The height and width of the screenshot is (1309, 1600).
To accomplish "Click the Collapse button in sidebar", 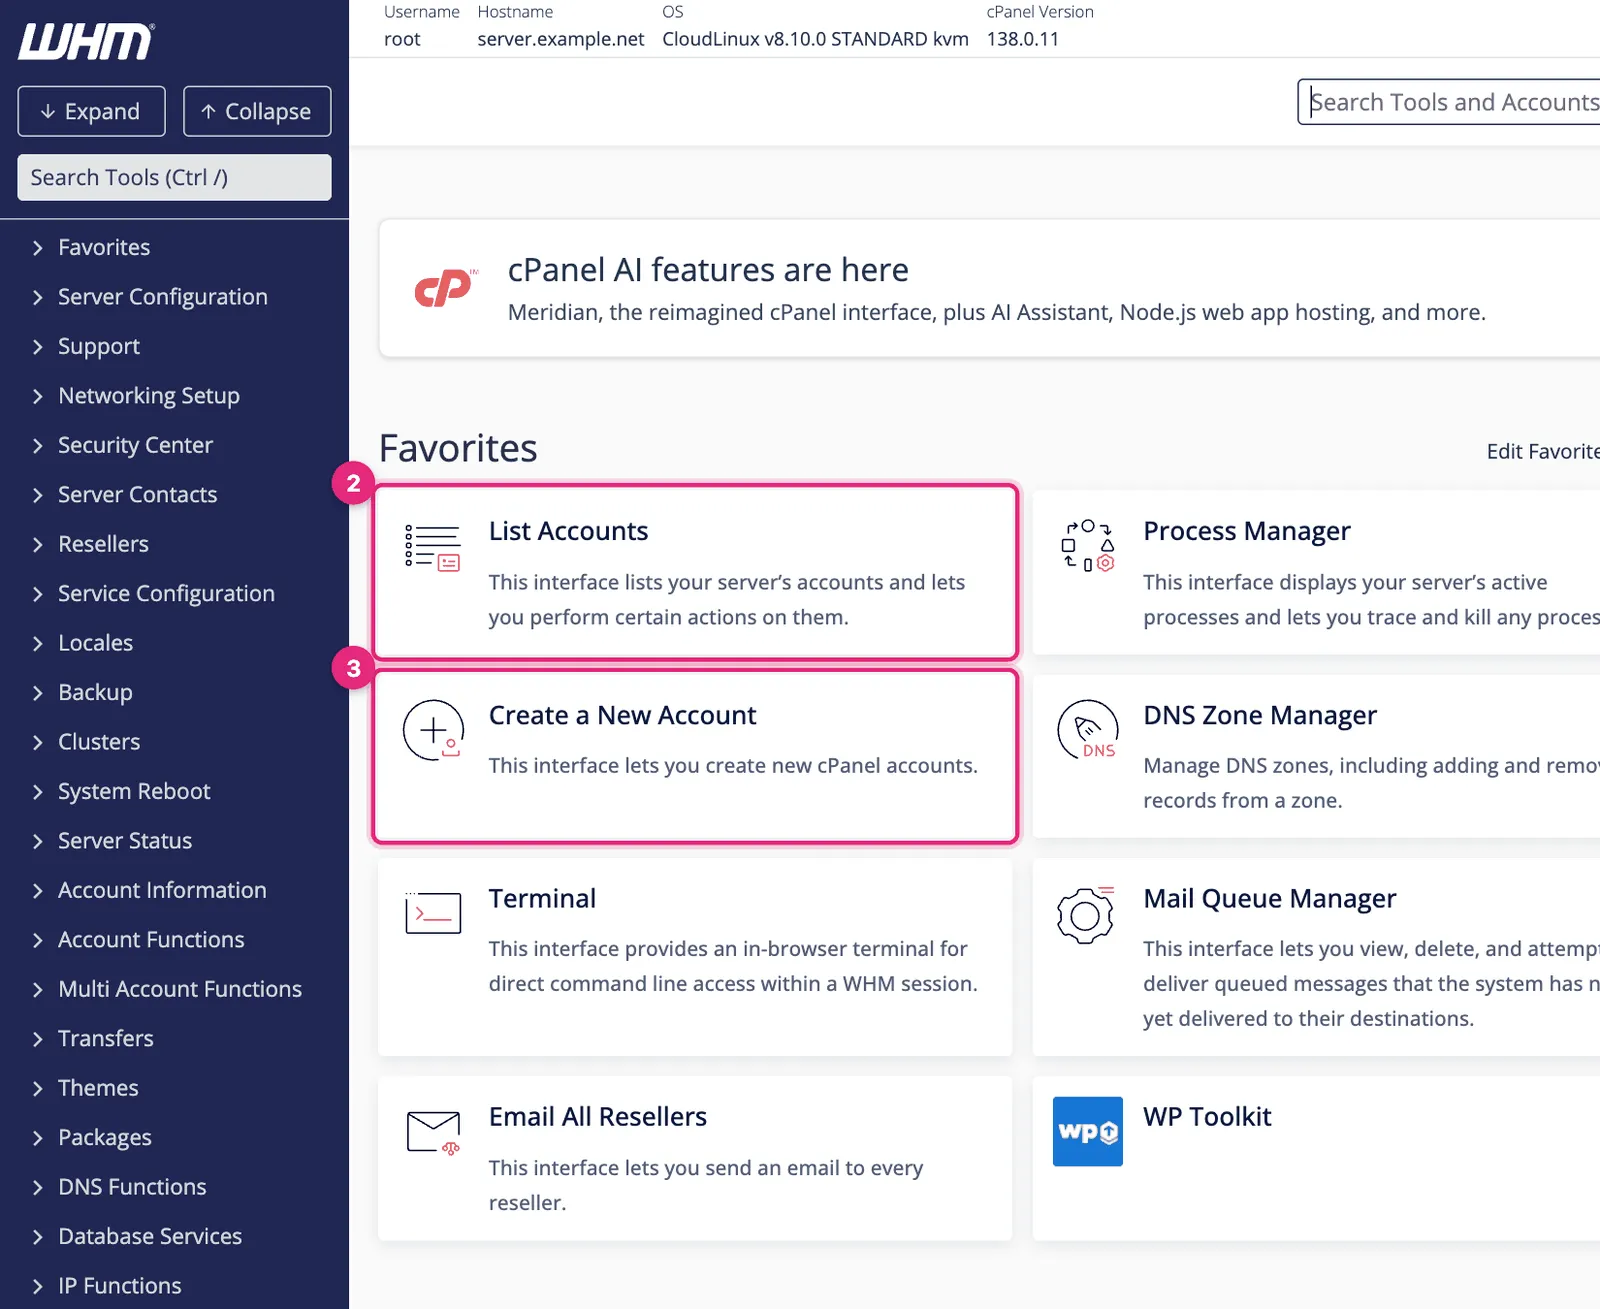I will 257,111.
